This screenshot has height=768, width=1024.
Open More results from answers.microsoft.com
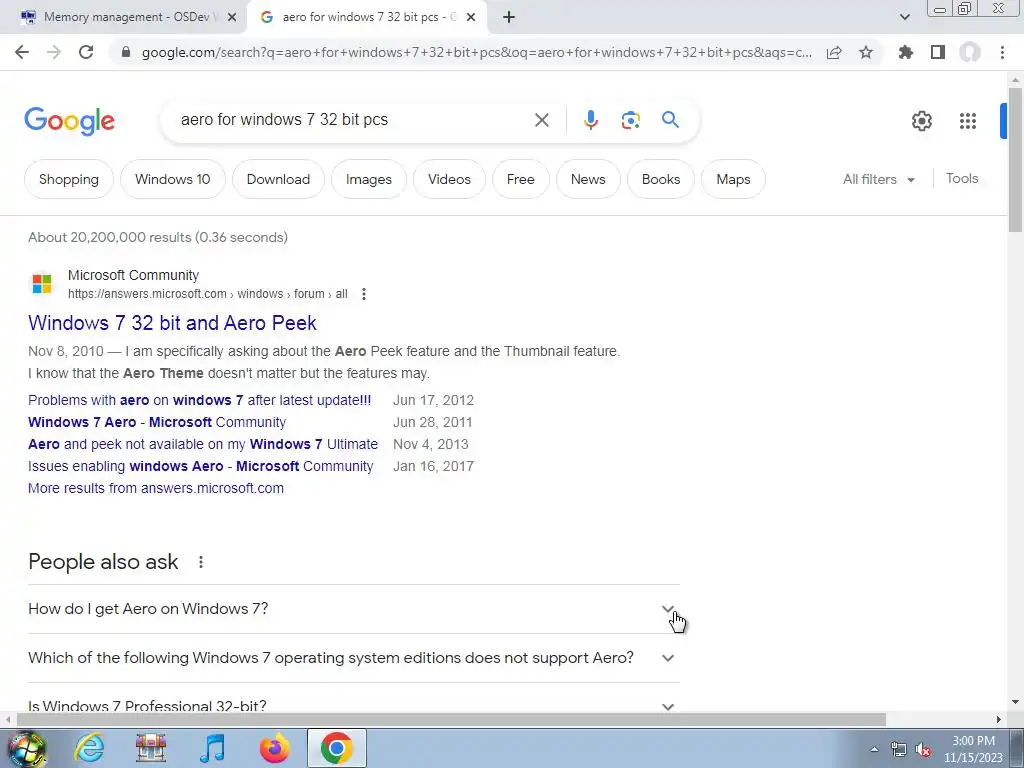(155, 488)
